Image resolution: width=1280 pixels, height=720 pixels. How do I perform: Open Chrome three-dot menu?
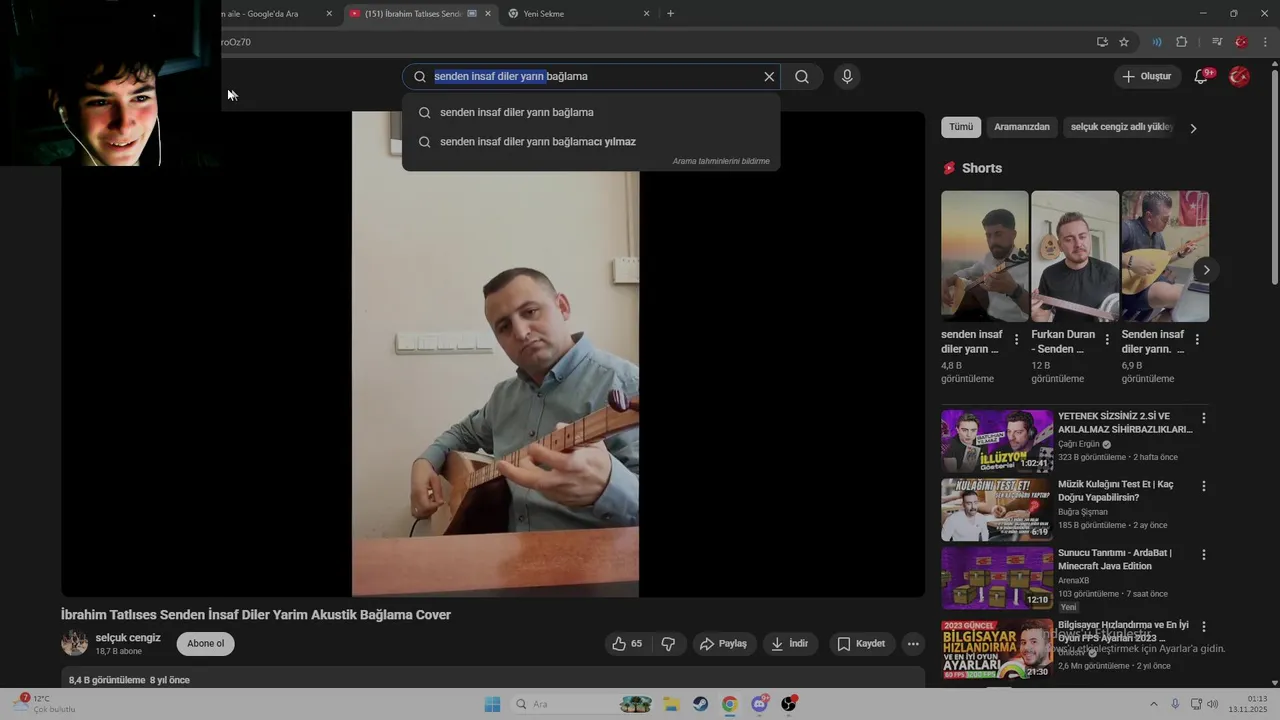[x=1266, y=42]
